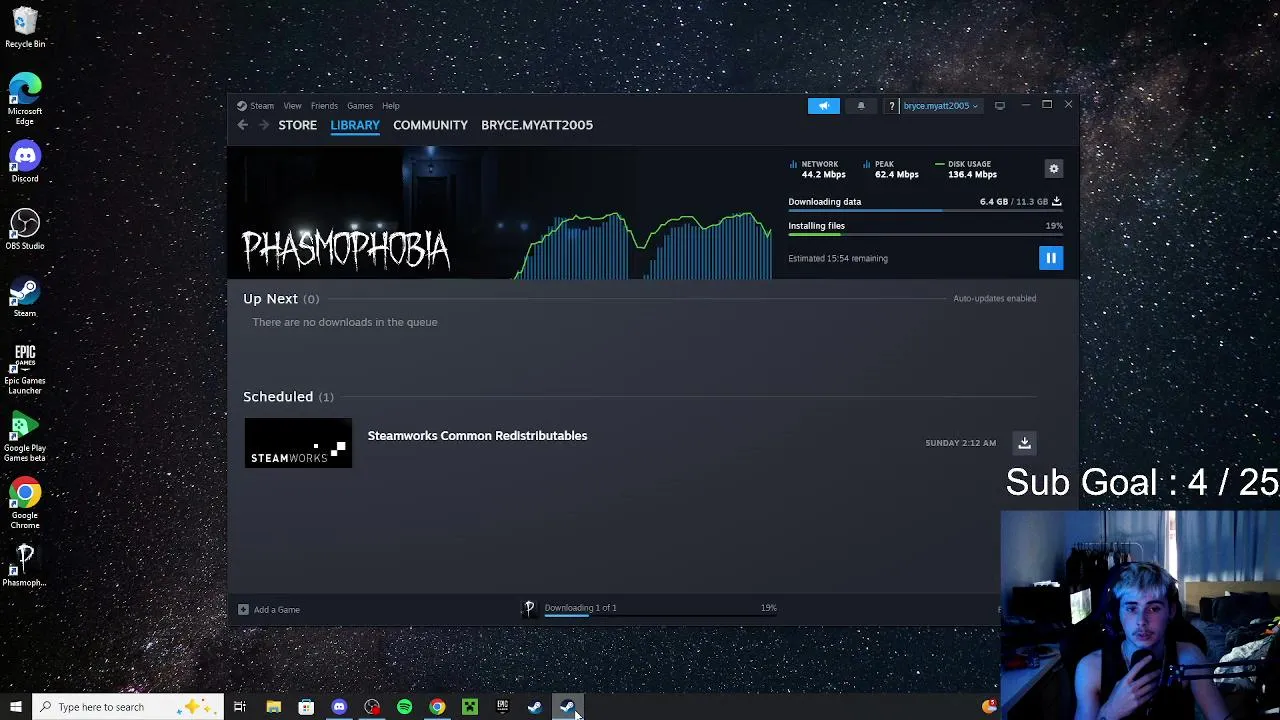Screen dimensions: 1280x720
Task: Open Spotify from the taskbar
Action: point(405,707)
